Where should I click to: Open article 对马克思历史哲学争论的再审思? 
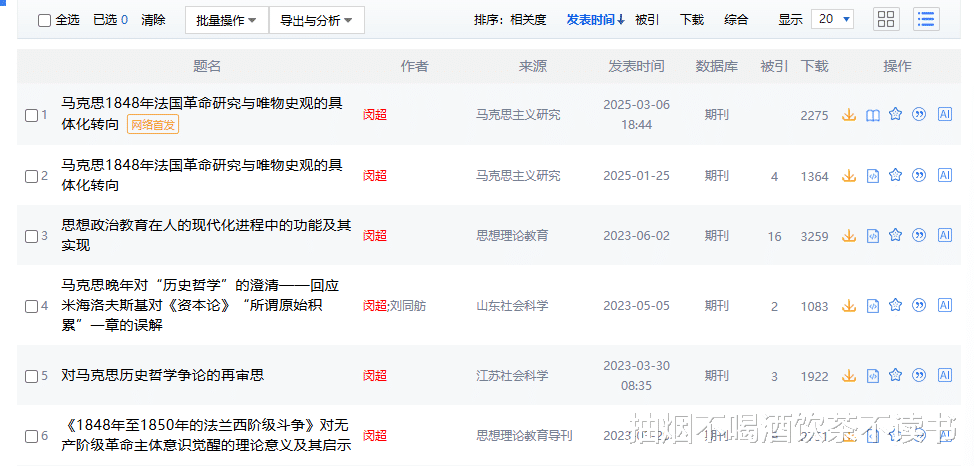coord(163,375)
